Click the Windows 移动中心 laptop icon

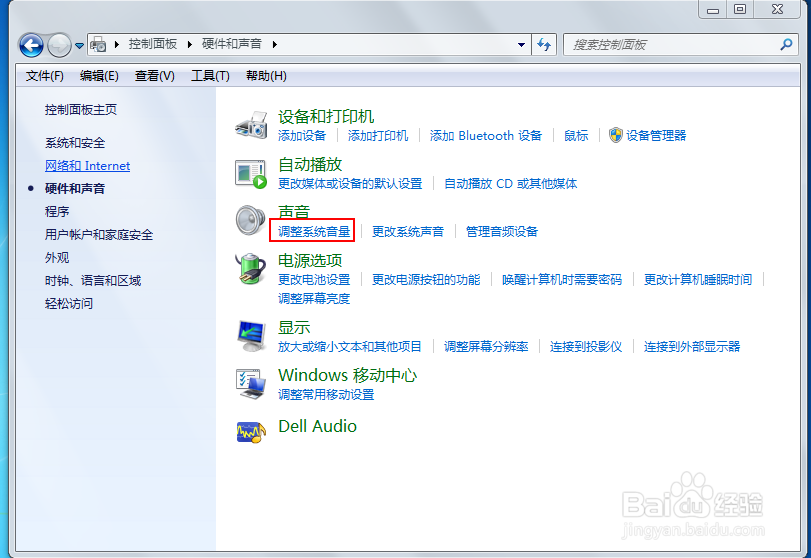click(251, 384)
